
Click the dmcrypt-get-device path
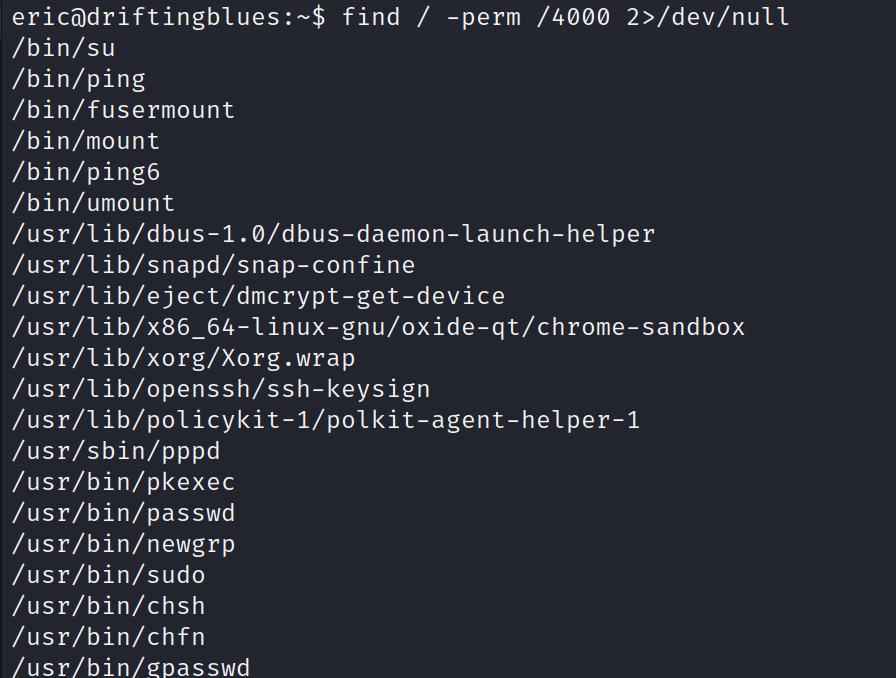258,296
